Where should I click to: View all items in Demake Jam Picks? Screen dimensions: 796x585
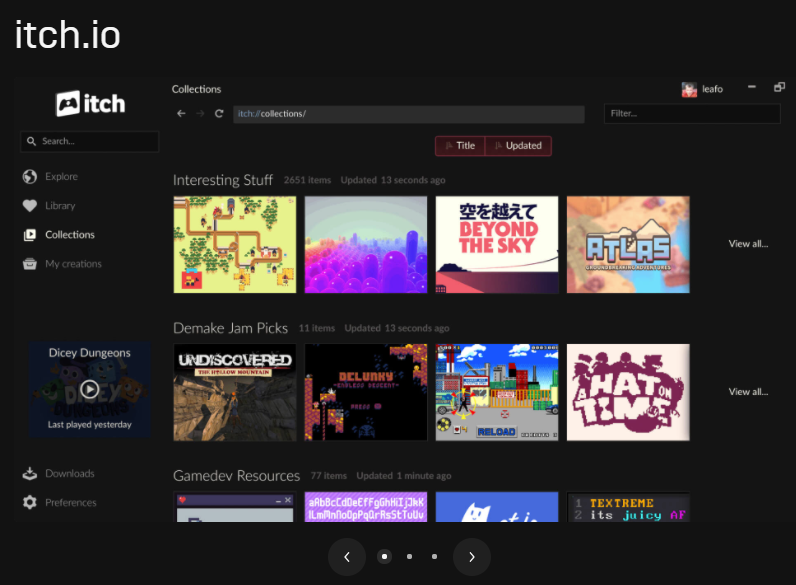pos(748,392)
